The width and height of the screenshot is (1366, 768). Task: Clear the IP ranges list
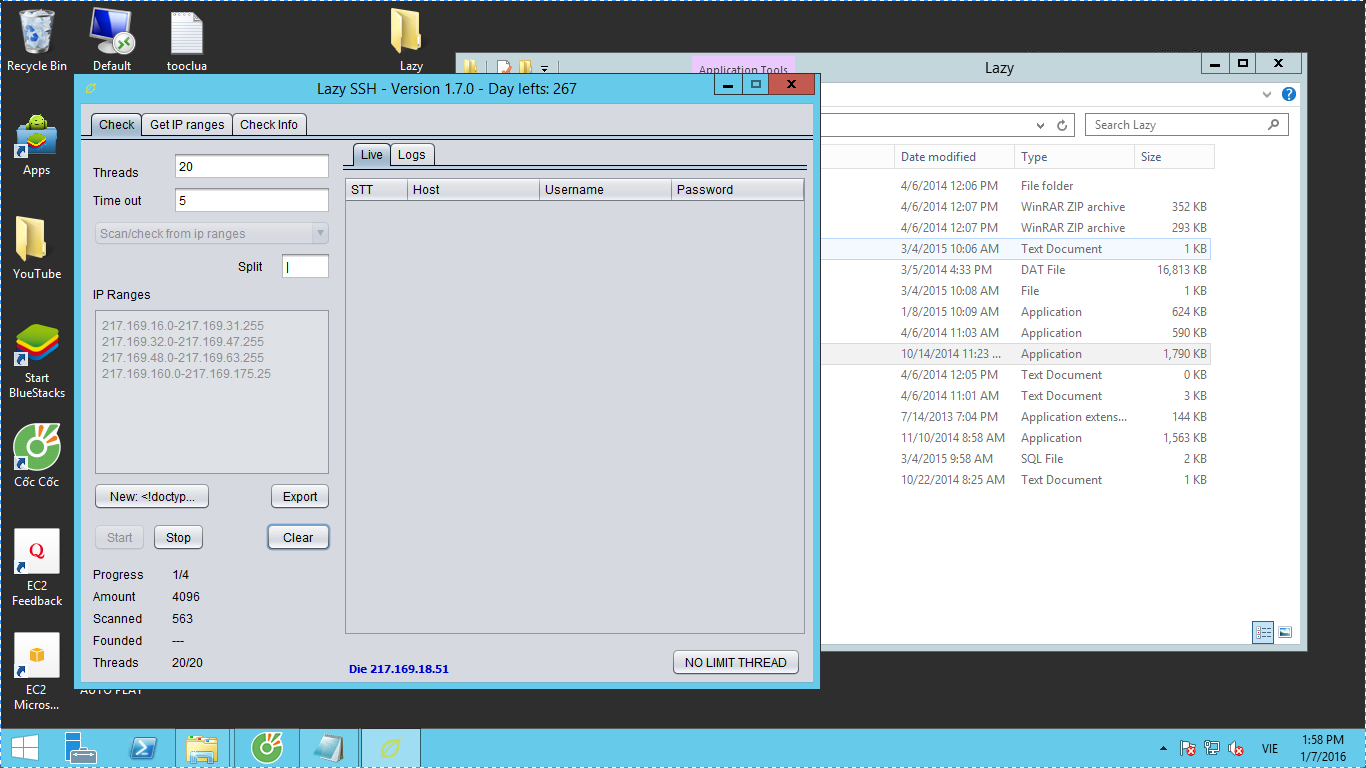click(x=298, y=537)
